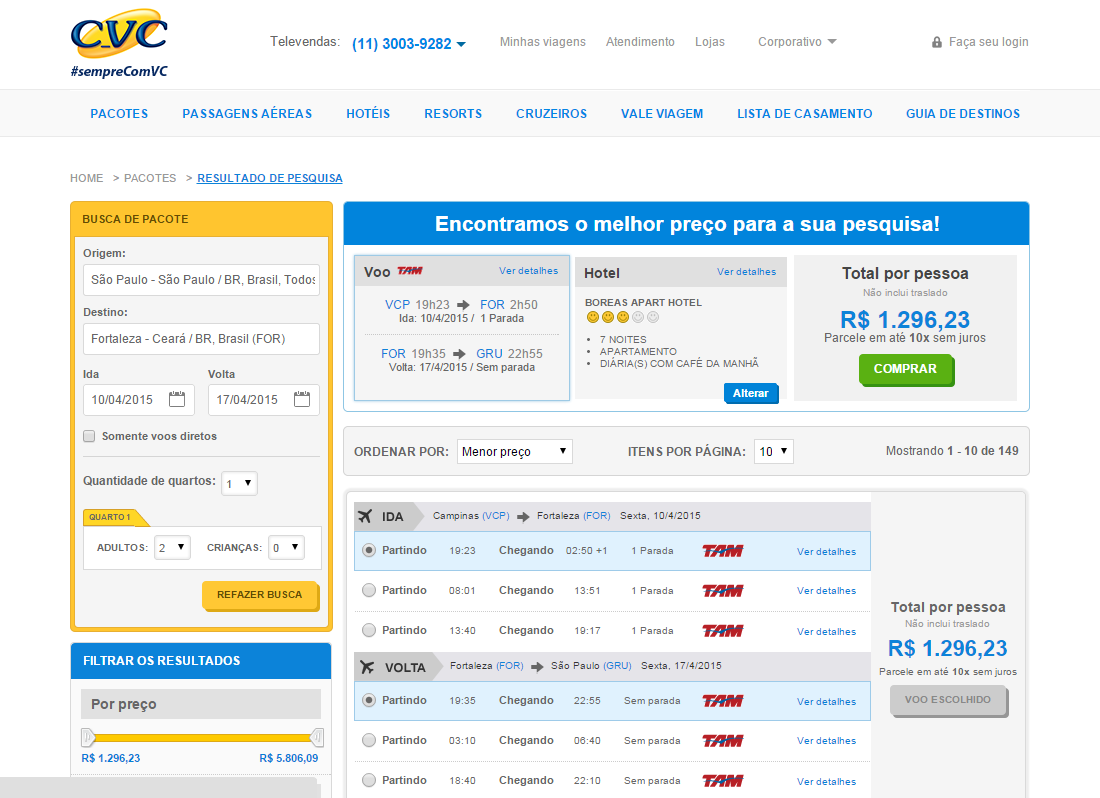The image size is (1100, 798).
Task: Click arrow between Fortaleza and São Paulo in VOLTA header
Action: click(537, 667)
